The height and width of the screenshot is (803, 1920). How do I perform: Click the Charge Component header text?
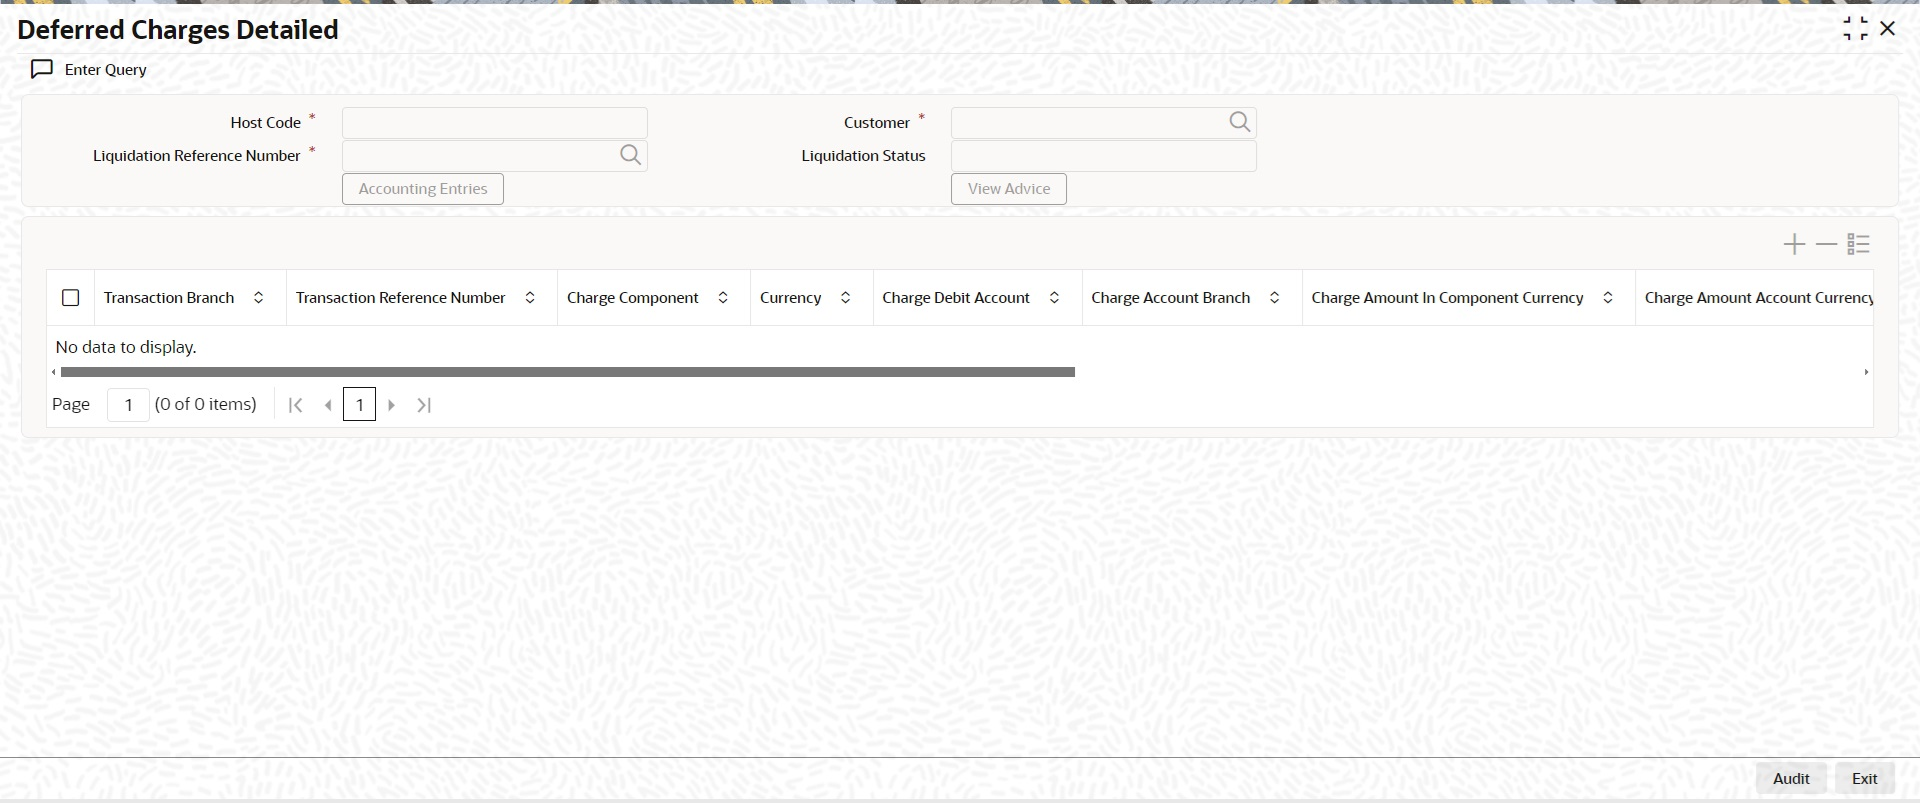pos(633,298)
